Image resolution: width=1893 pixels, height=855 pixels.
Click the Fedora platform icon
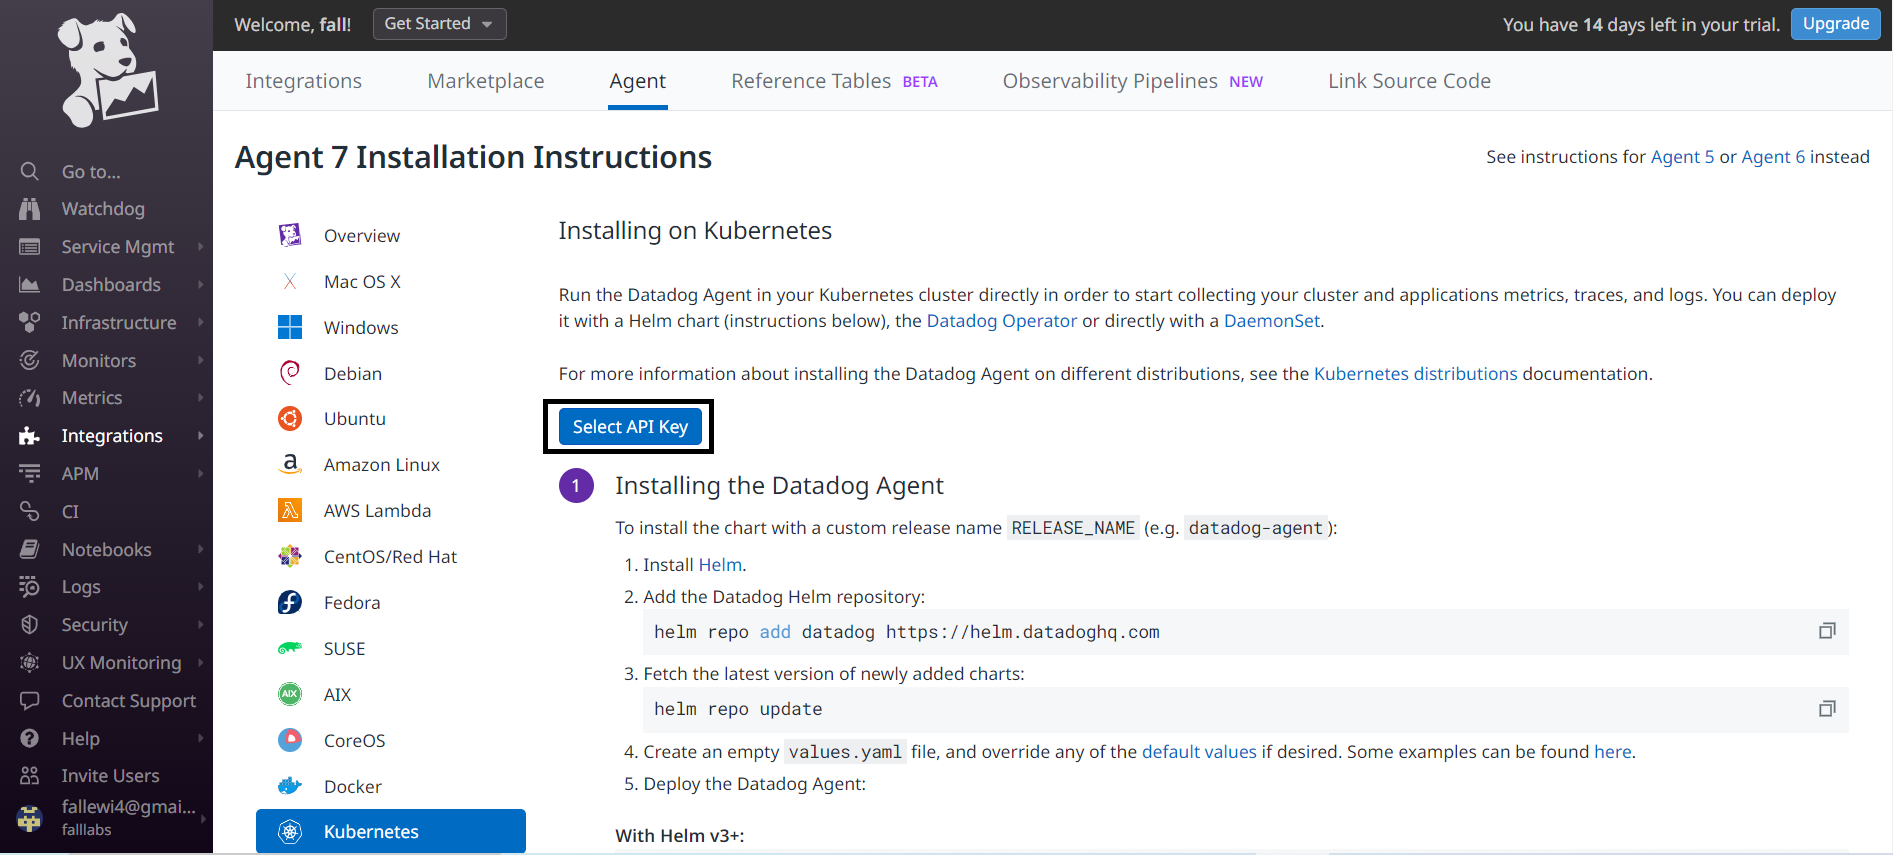pos(290,603)
